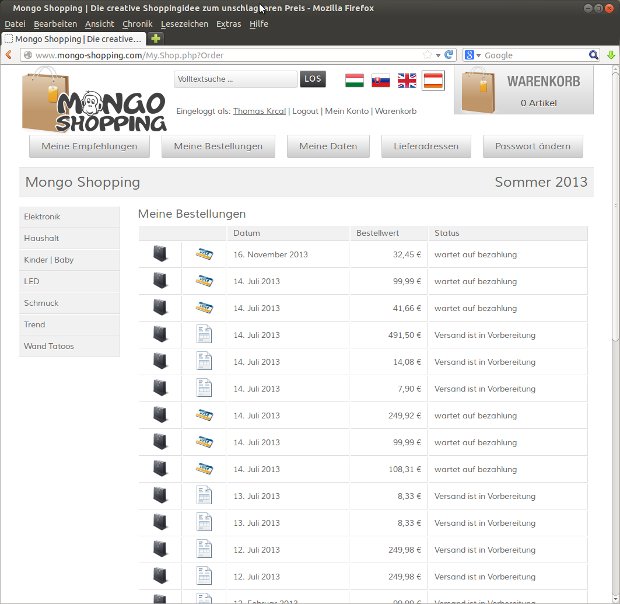Click the 0 Artikel cart text

pos(538,103)
